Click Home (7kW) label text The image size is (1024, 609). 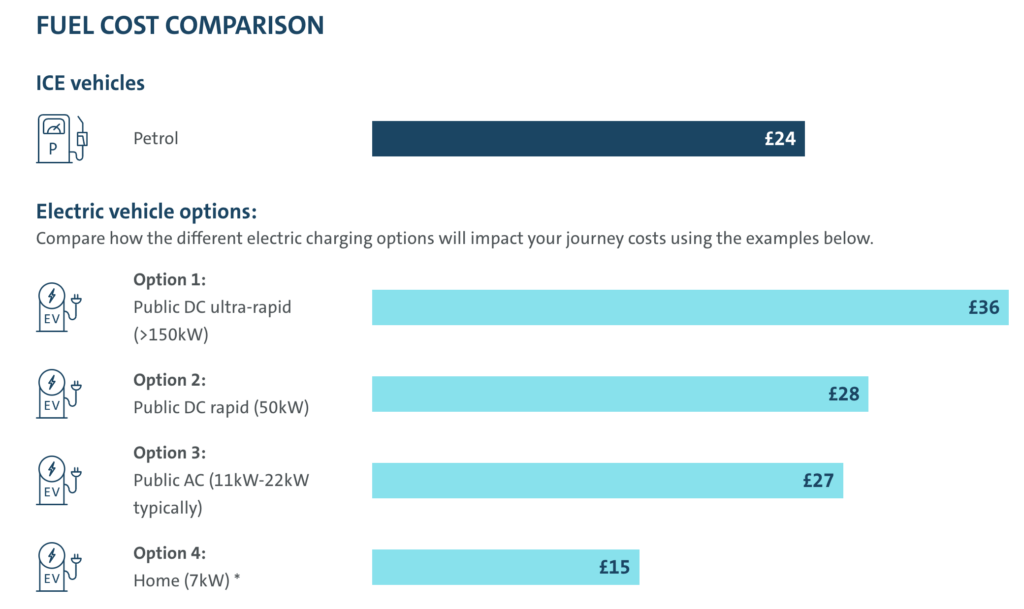186,580
